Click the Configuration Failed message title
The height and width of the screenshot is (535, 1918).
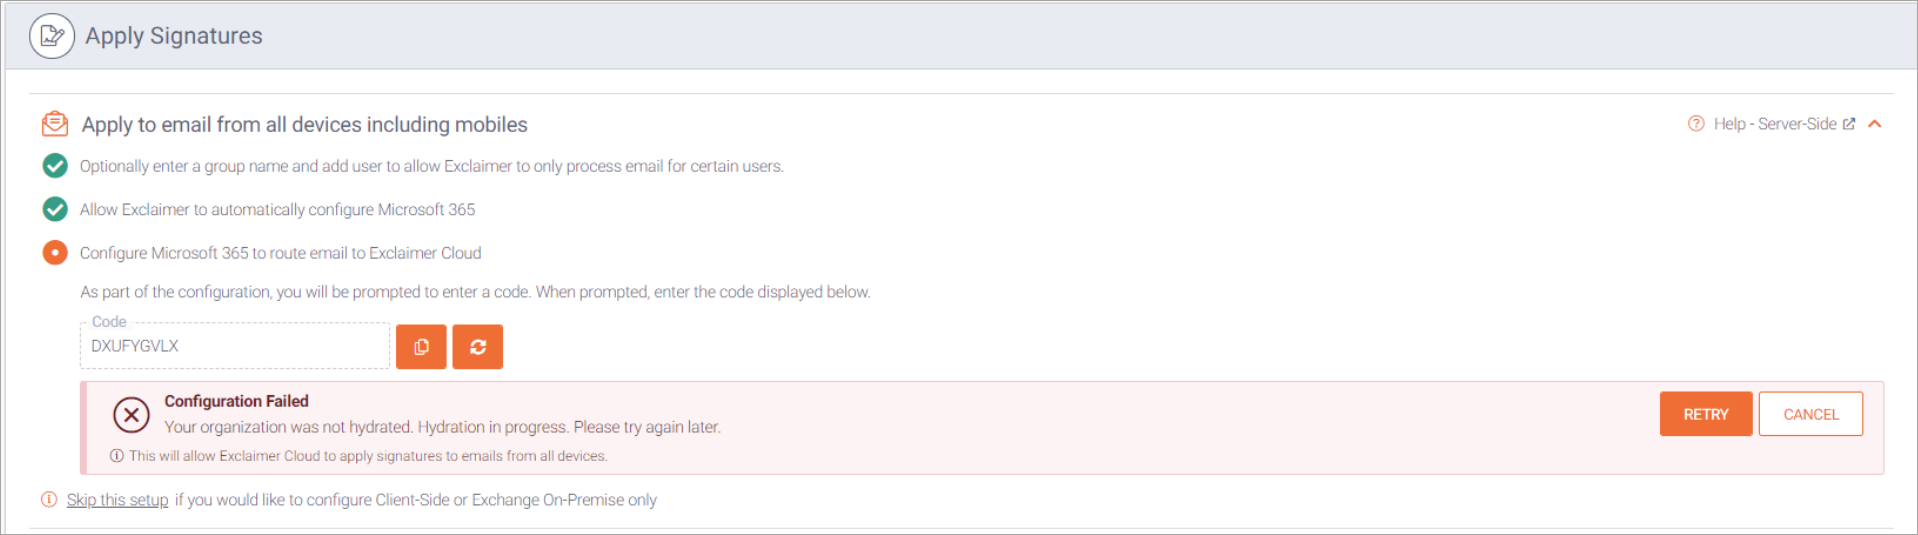point(236,401)
